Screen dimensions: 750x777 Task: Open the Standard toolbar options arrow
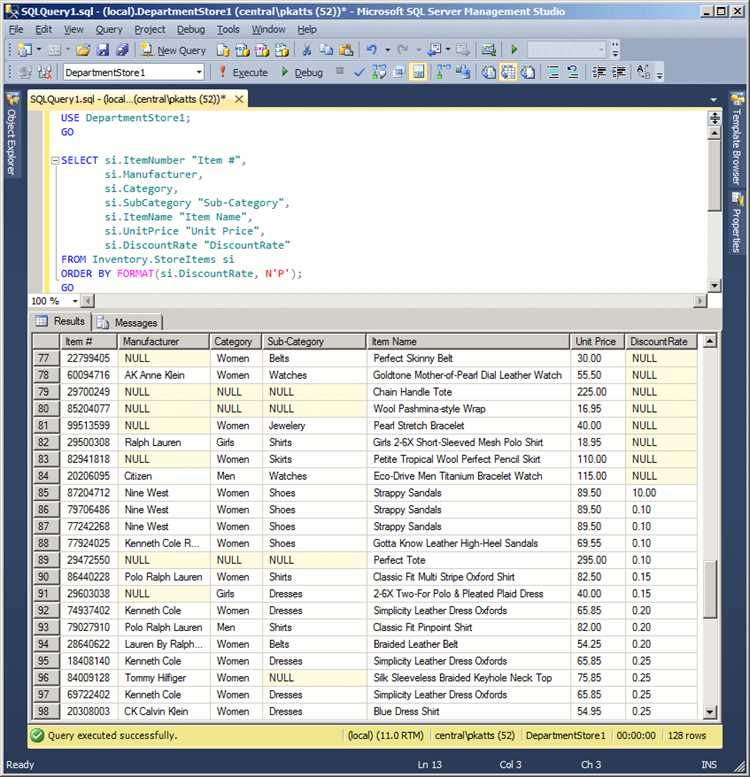click(615, 50)
